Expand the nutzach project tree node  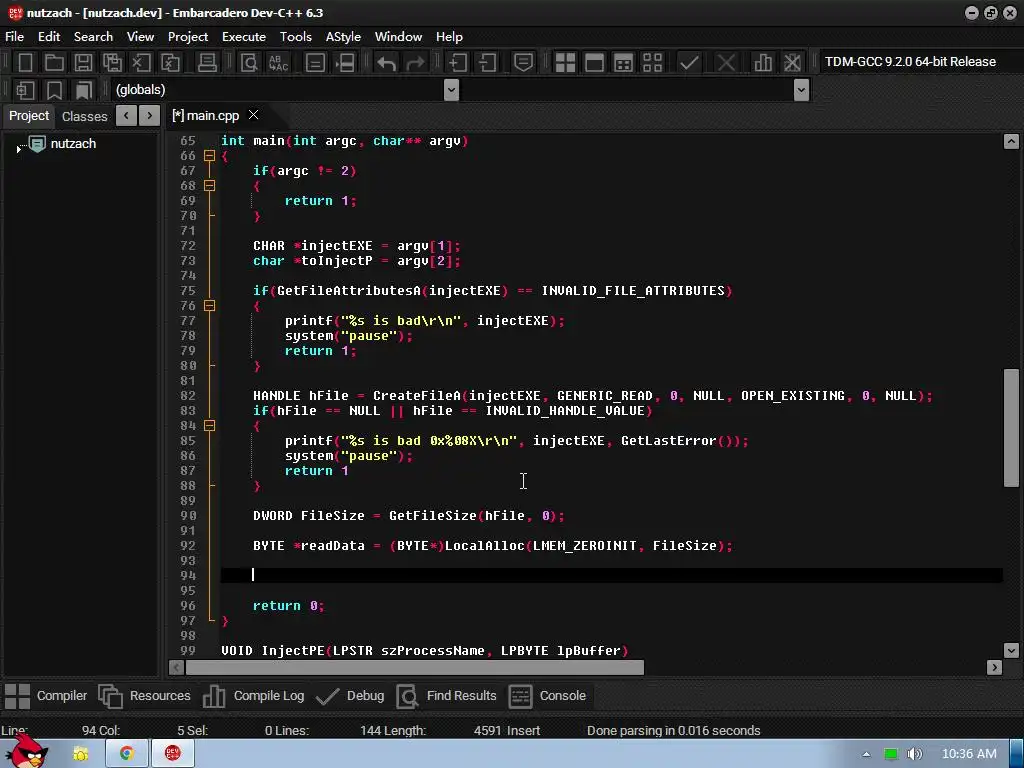(18, 150)
